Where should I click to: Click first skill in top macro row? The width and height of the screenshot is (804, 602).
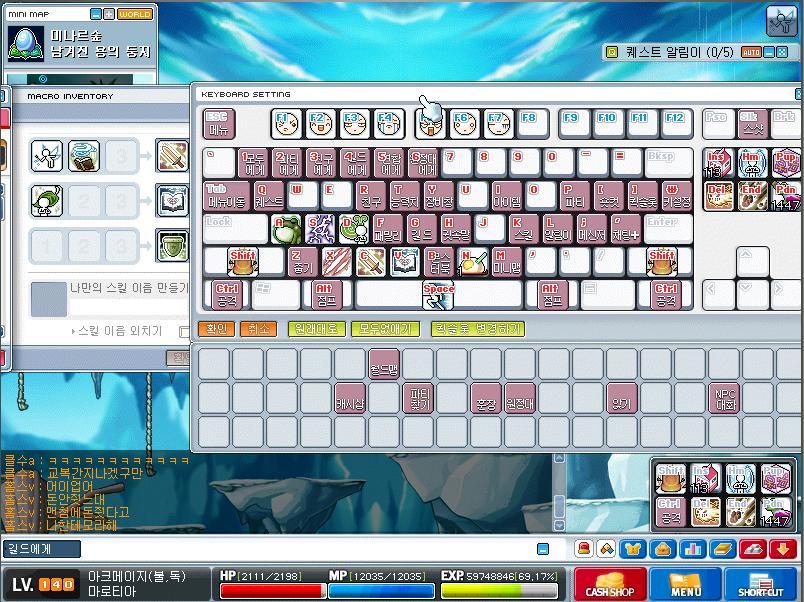pyautogui.click(x=47, y=156)
